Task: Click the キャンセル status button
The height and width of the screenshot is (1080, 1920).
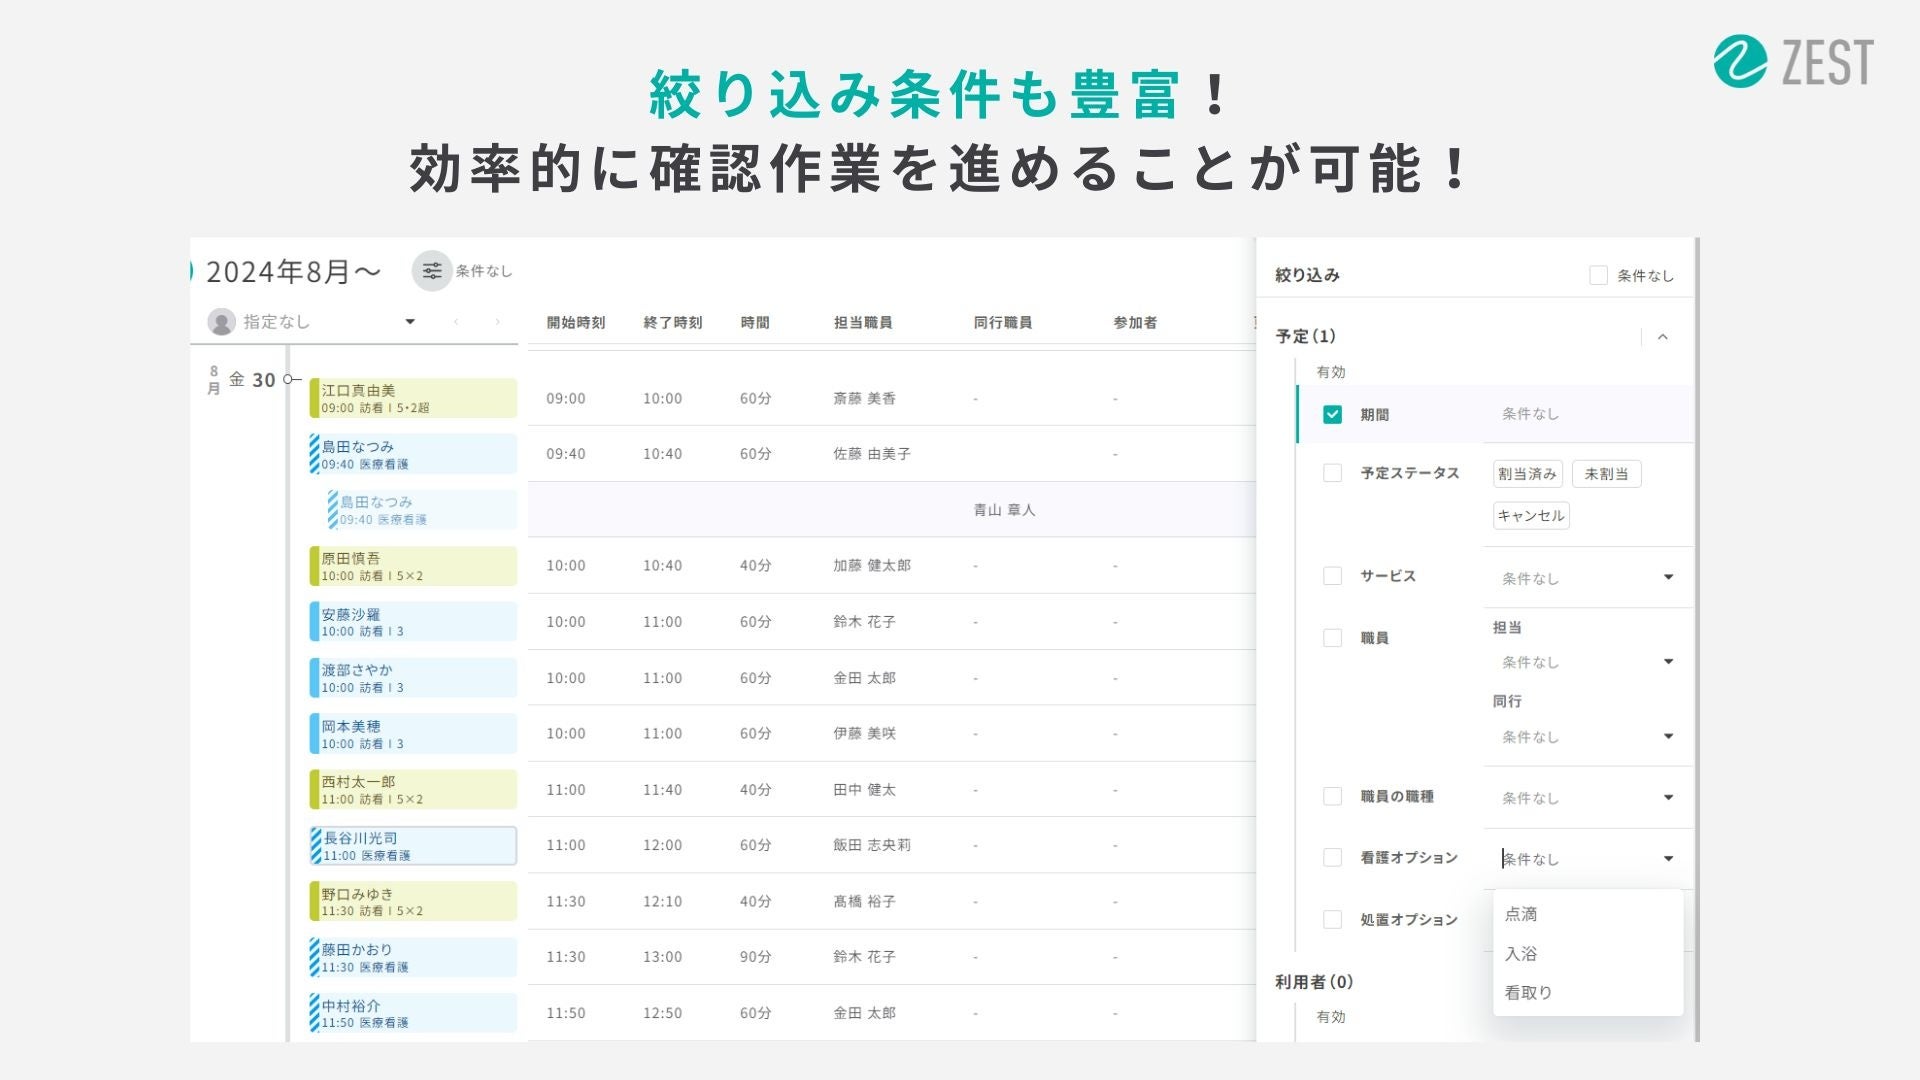Action: (x=1530, y=516)
